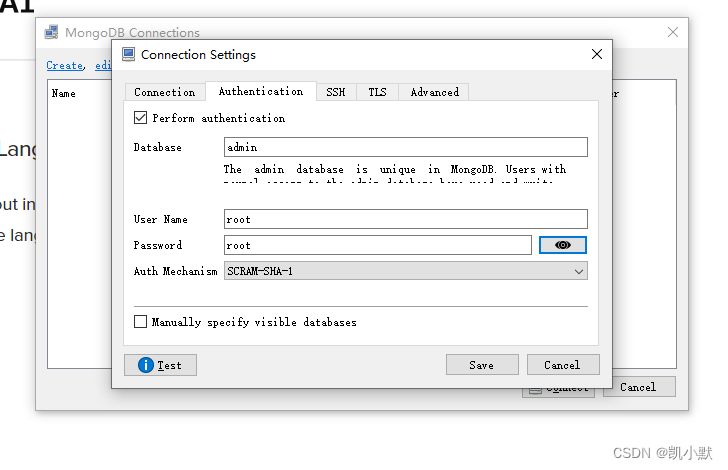Close the MongoDB Connections window

point(673,32)
